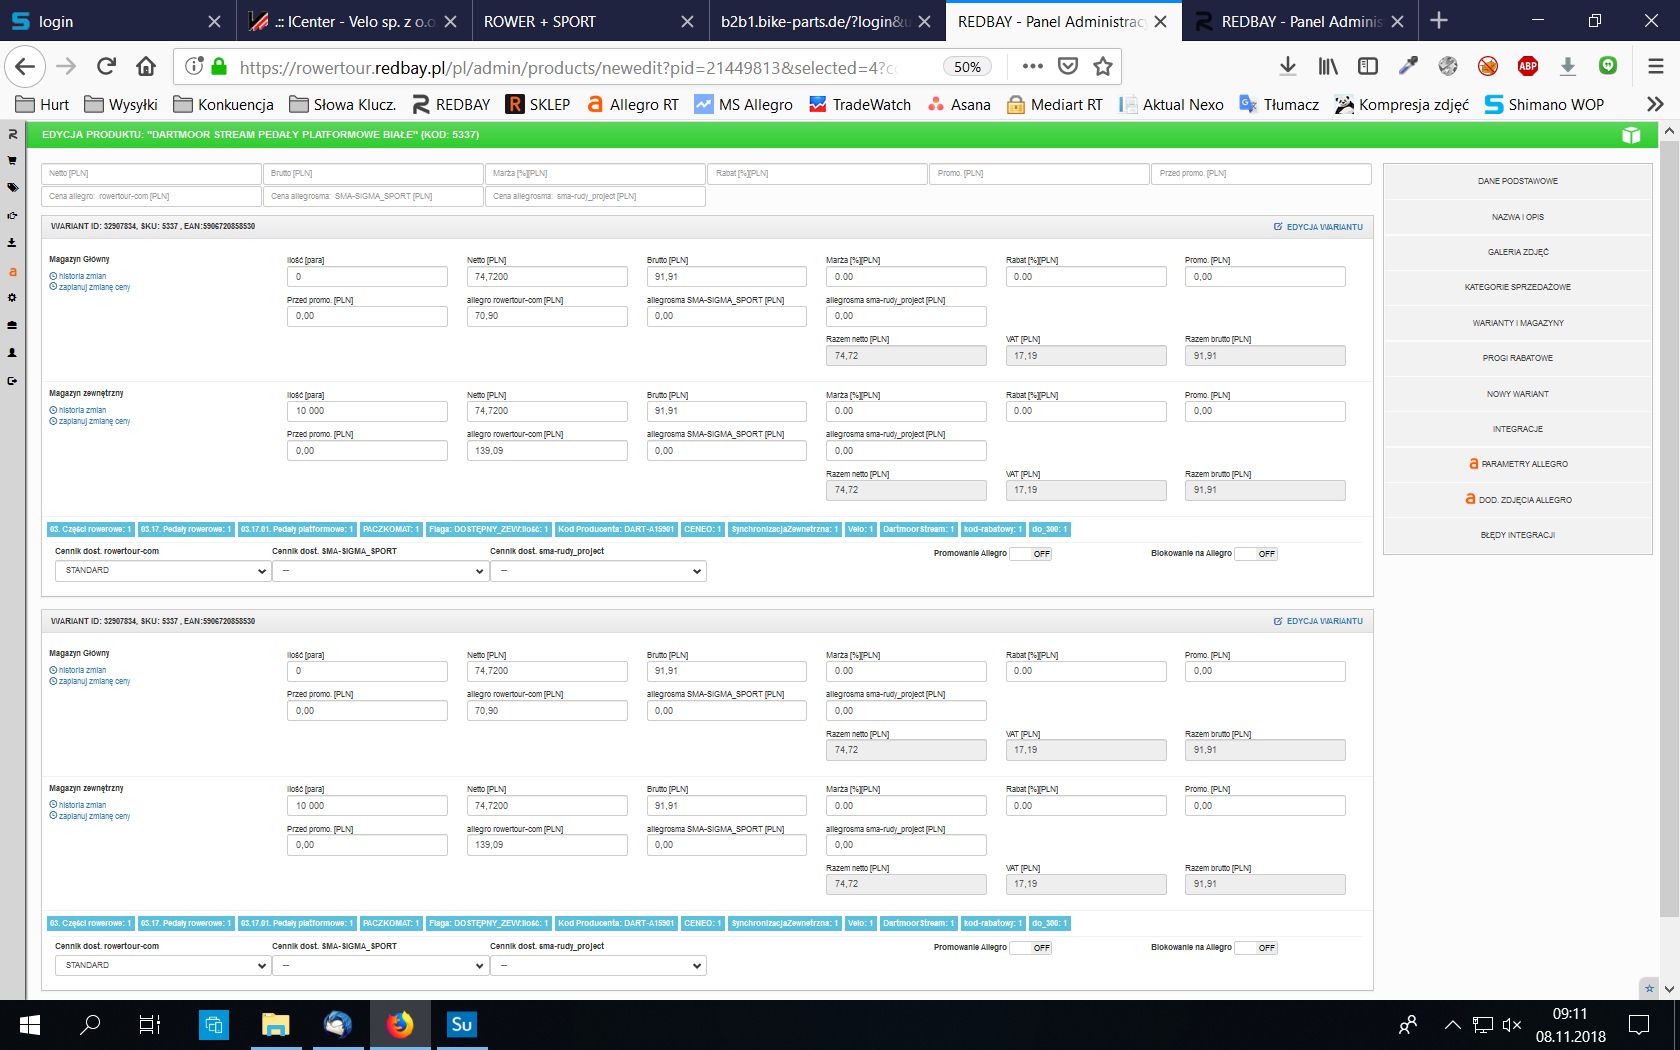
Task: Click the white box icon in green header
Action: click(1631, 135)
